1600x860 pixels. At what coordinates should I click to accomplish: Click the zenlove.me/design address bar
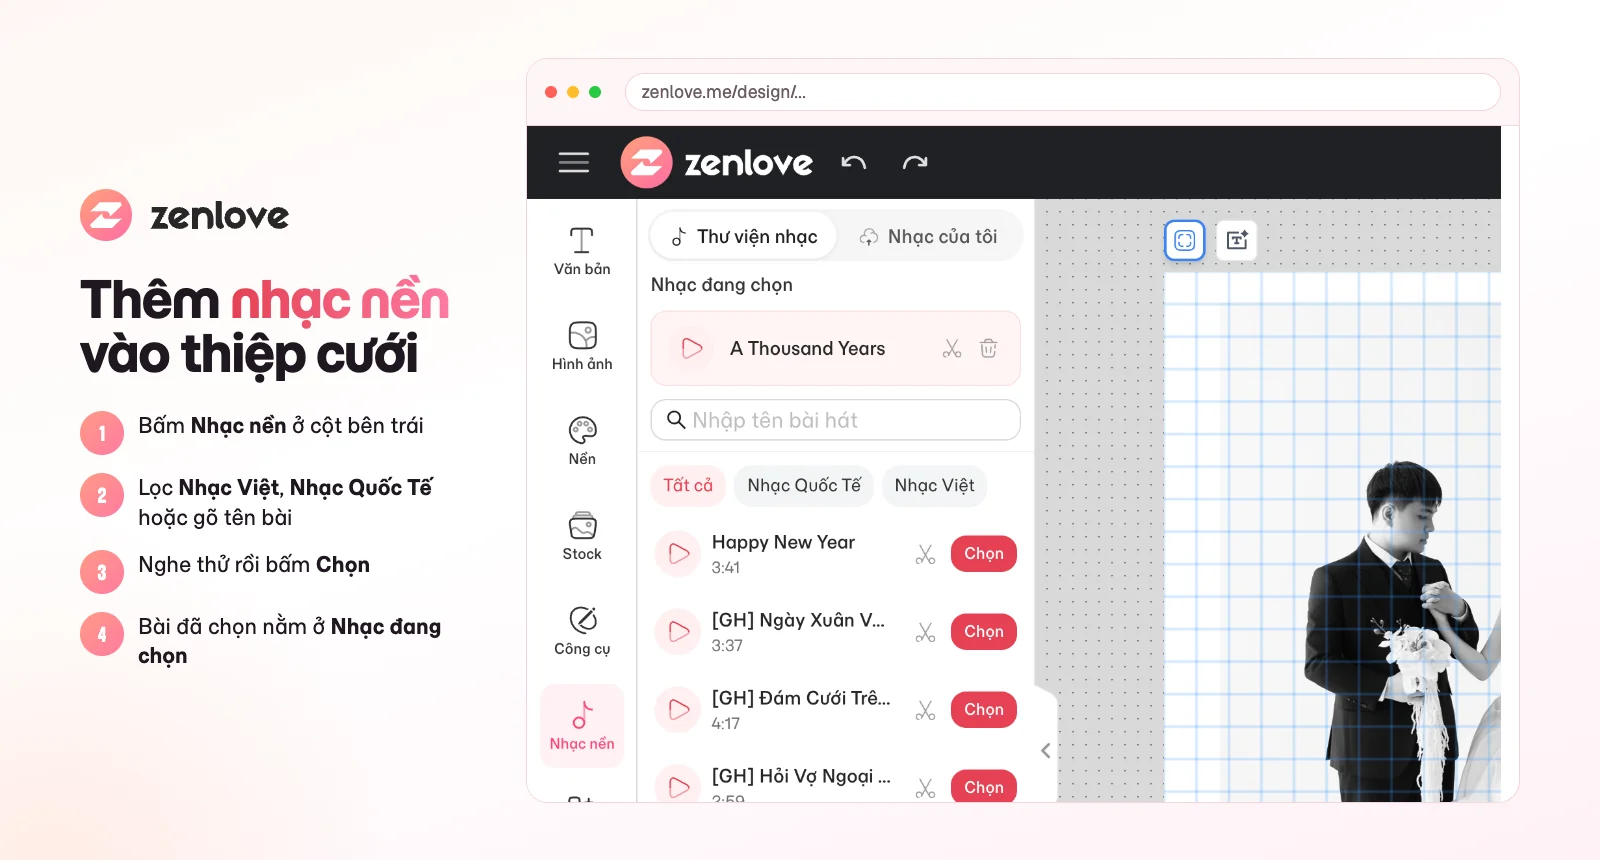tap(1062, 92)
